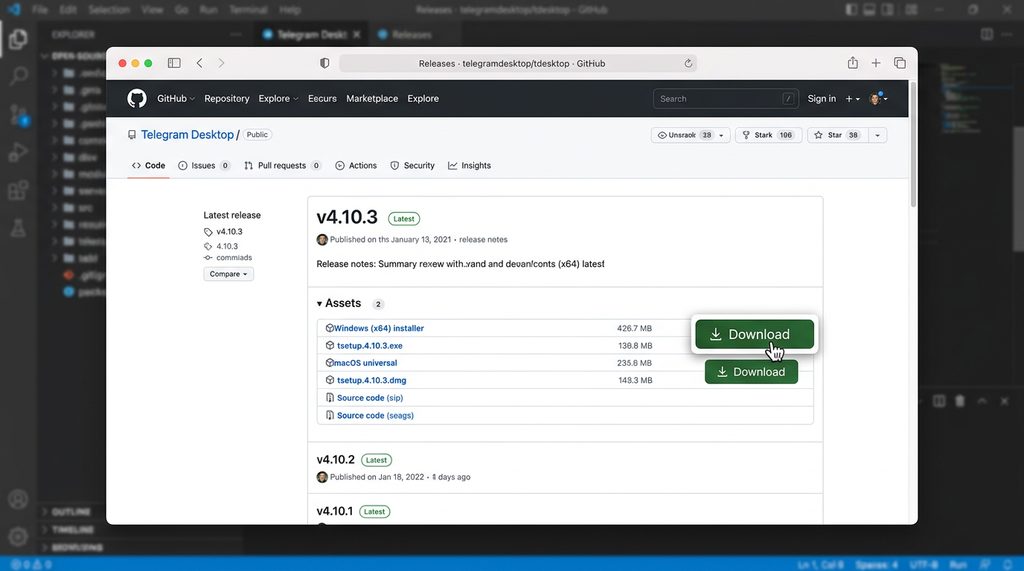Switch to the Actions tab

click(356, 166)
